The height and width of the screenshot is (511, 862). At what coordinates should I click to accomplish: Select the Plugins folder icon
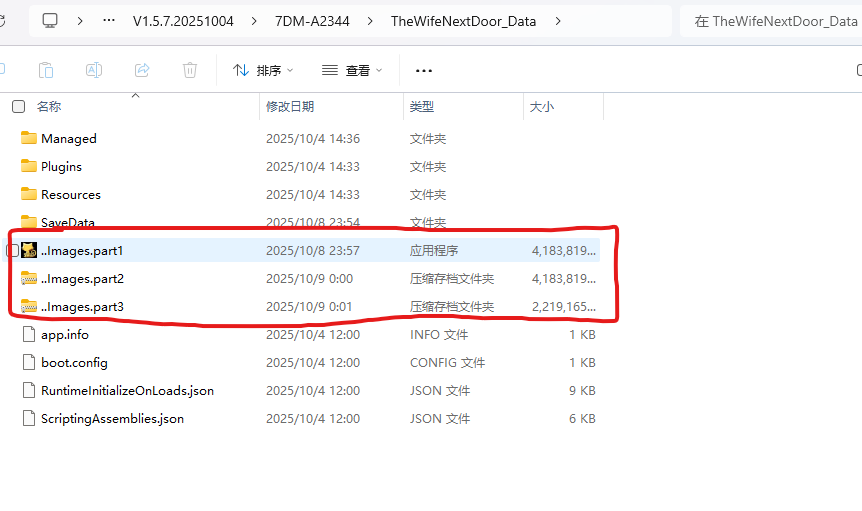pos(29,166)
